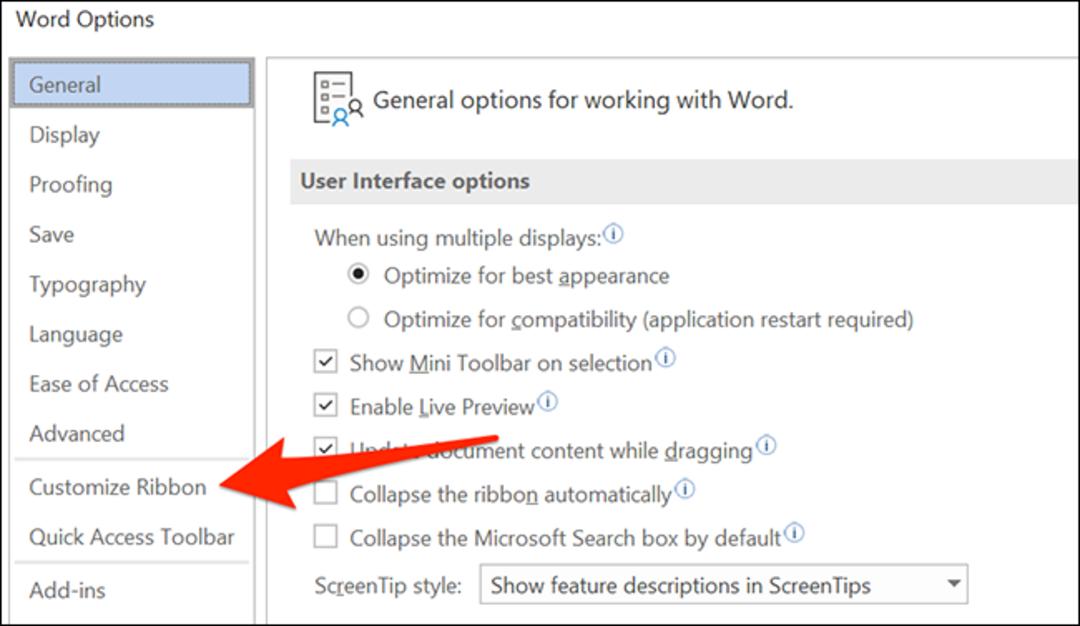Go to the Save options category
1080x626 pixels.
(51, 234)
